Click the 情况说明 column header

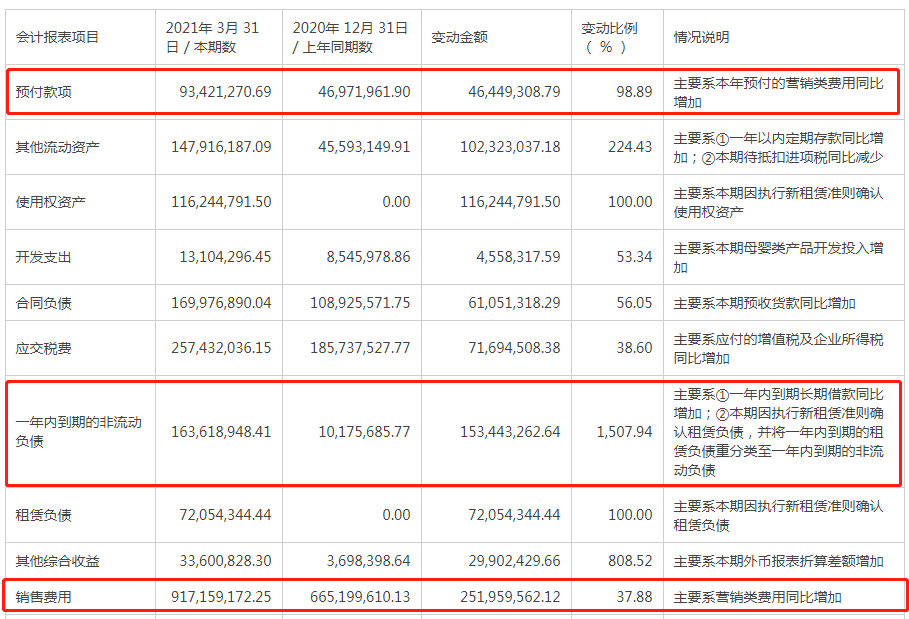701,37
